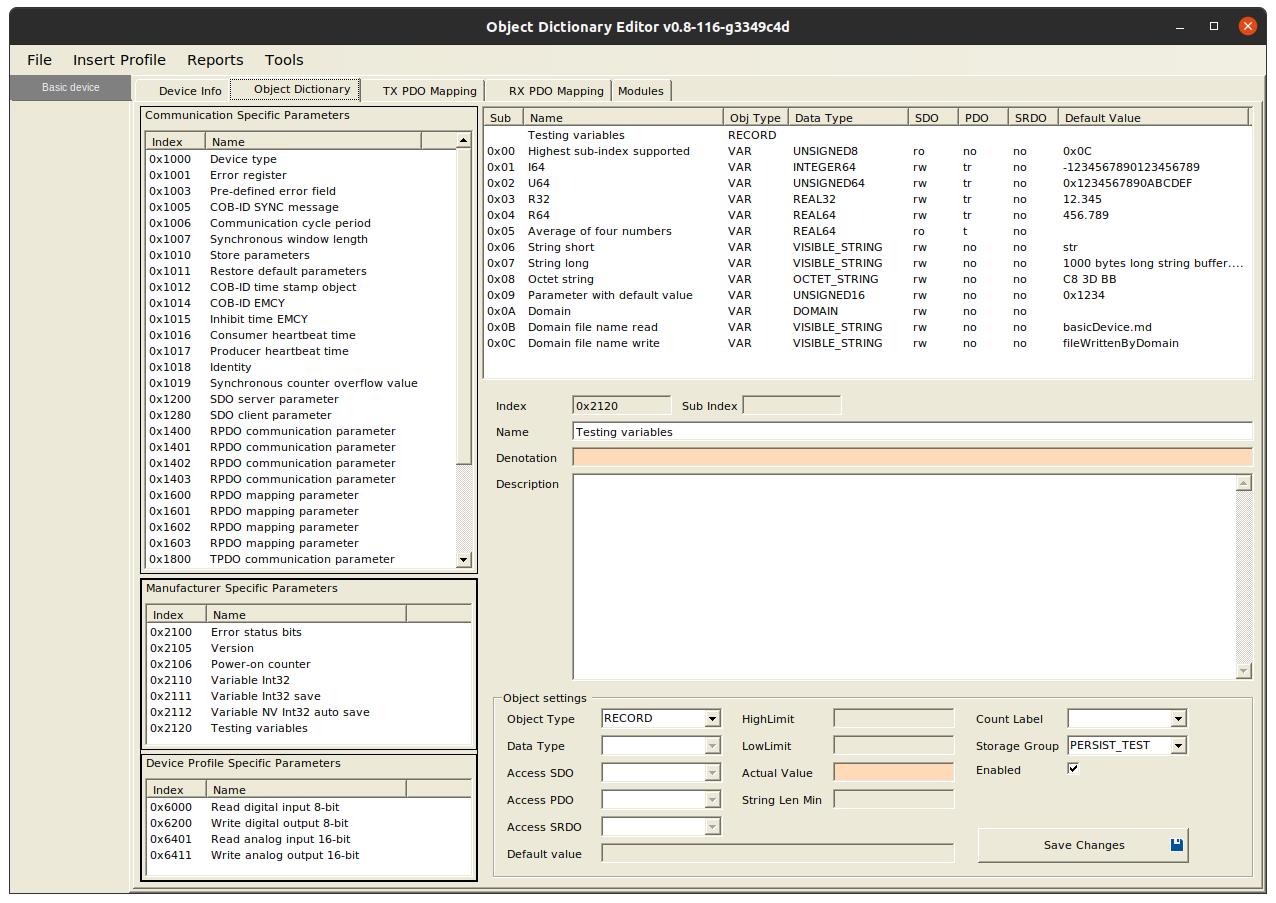This screenshot has height=903, width=1276.
Task: Open the Modules tab
Action: click(641, 91)
